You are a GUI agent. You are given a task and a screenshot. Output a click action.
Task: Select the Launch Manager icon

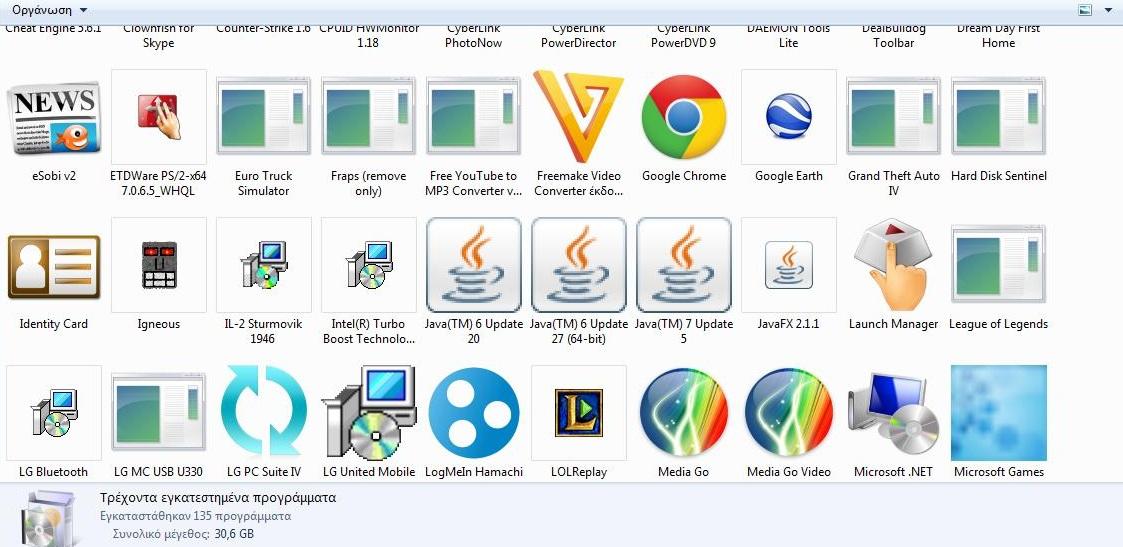(x=892, y=265)
